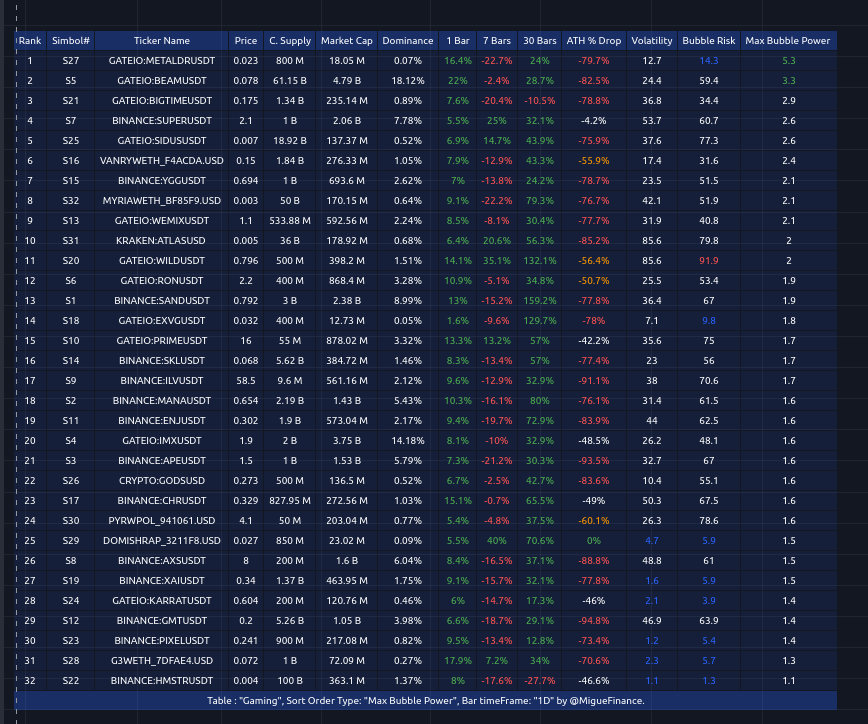Select ticker GATEIO:METALDRUSDT

pyautogui.click(x=162, y=61)
